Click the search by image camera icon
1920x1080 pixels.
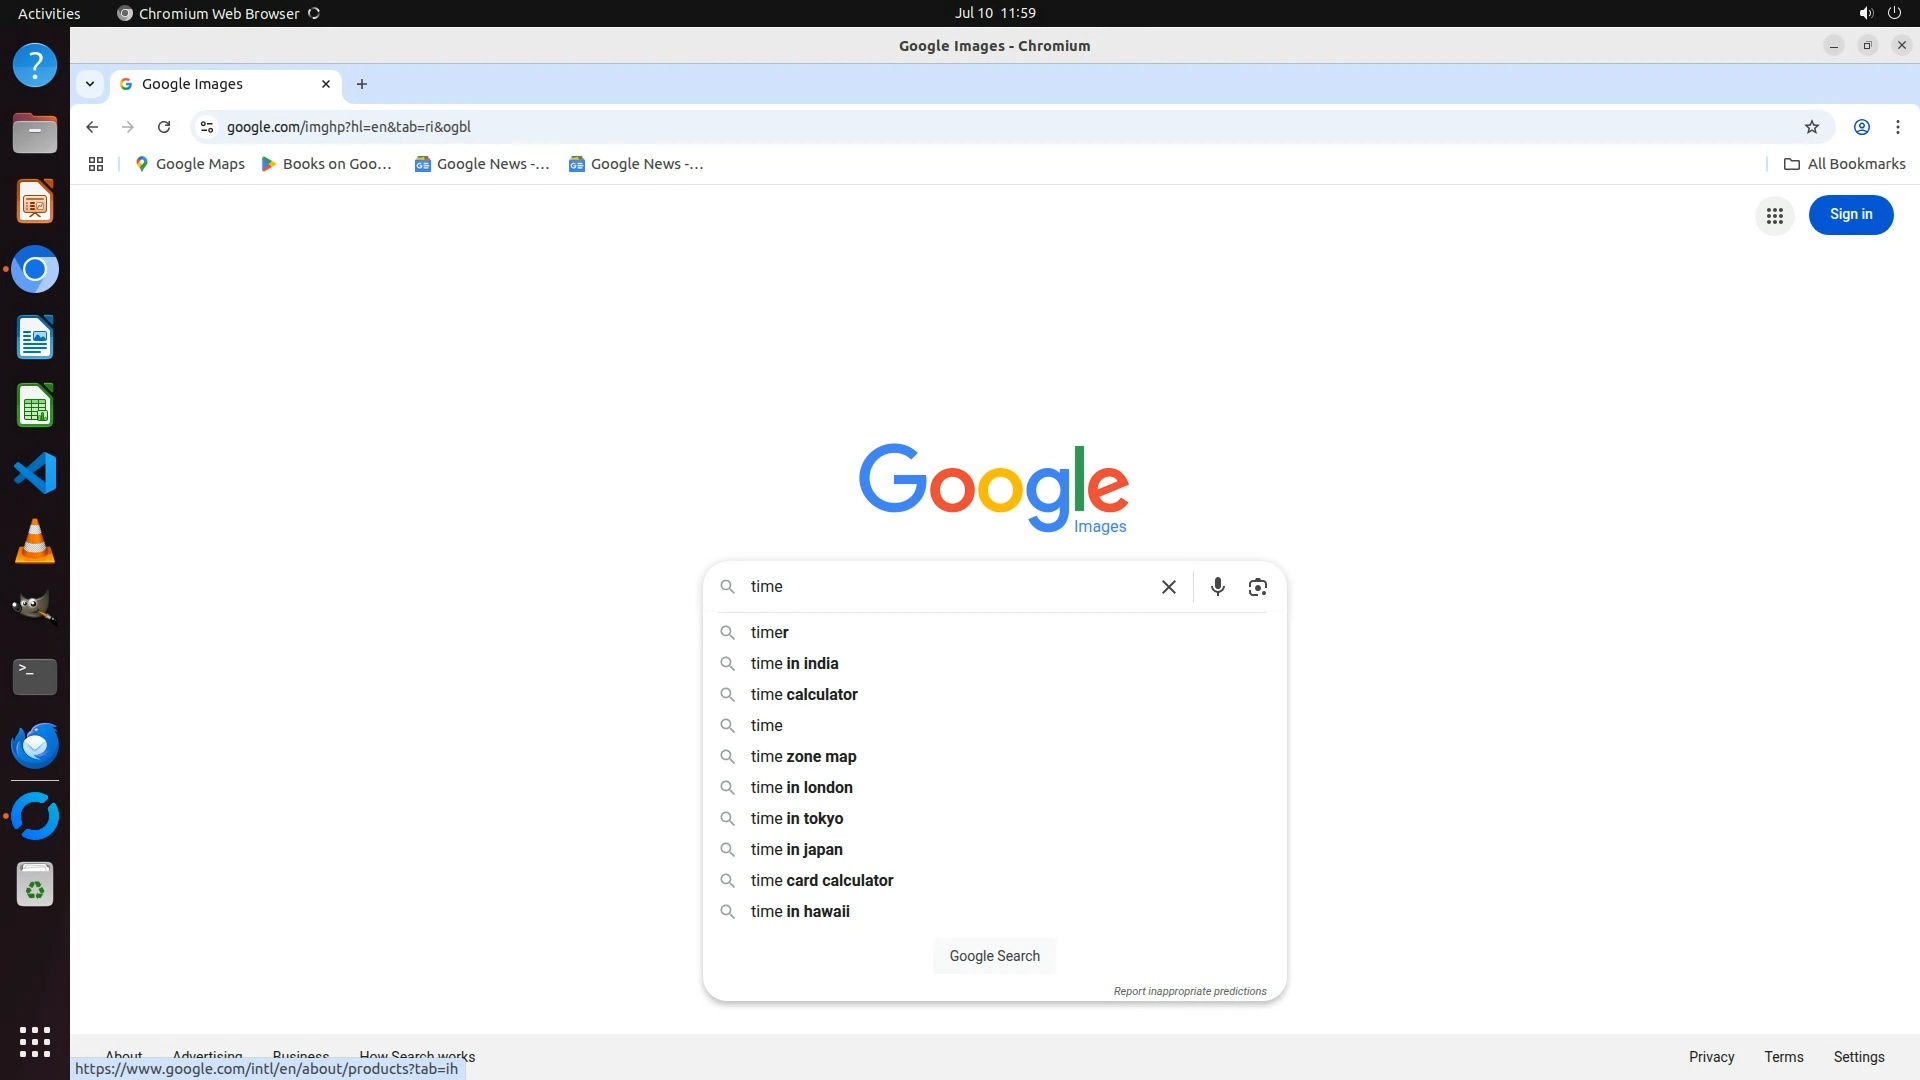(x=1257, y=587)
